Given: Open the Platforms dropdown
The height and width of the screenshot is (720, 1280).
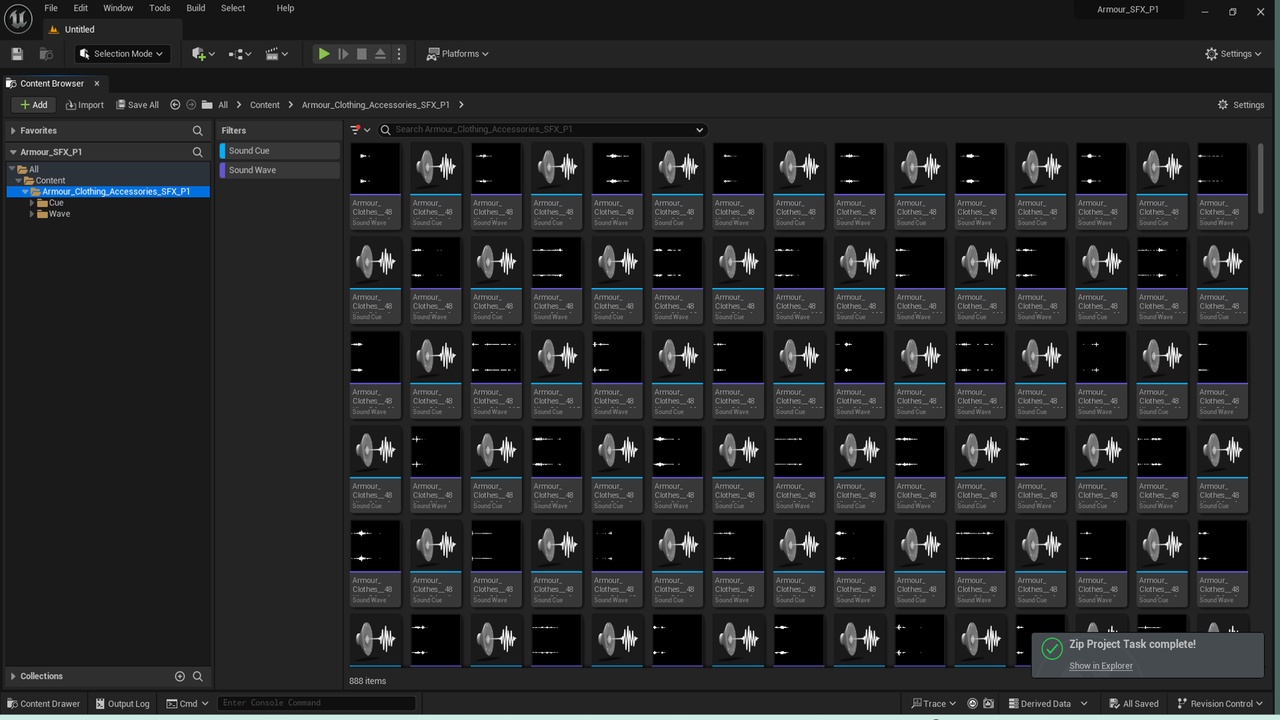Looking at the screenshot, I should pyautogui.click(x=458, y=54).
